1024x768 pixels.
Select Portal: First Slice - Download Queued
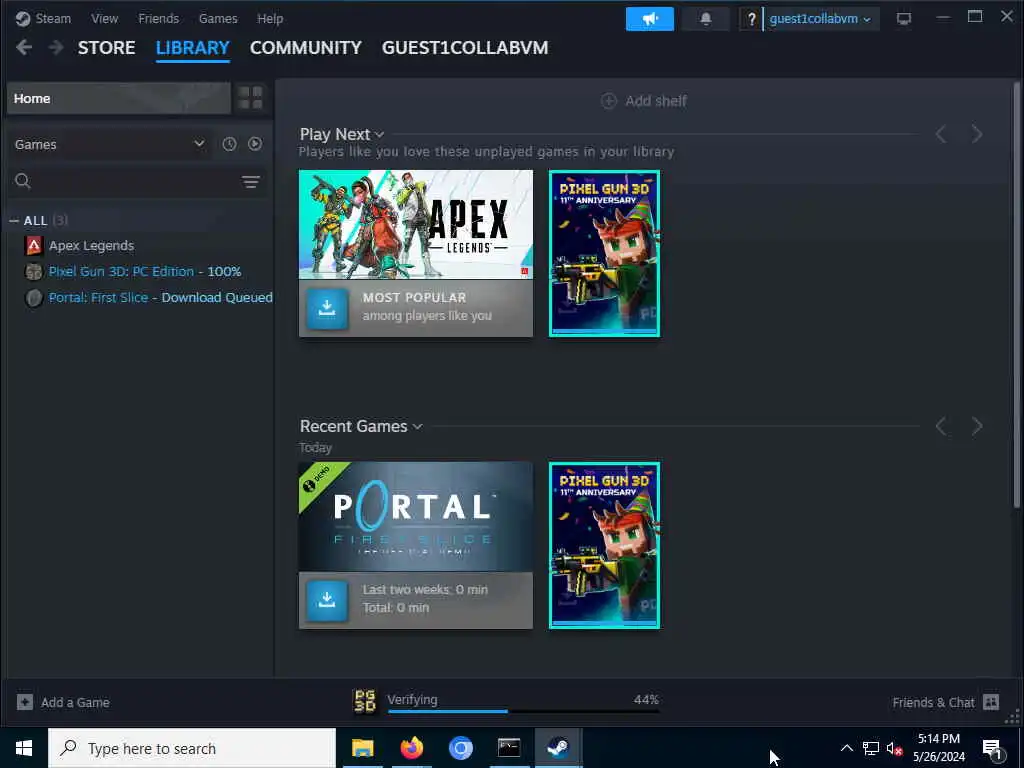(161, 298)
